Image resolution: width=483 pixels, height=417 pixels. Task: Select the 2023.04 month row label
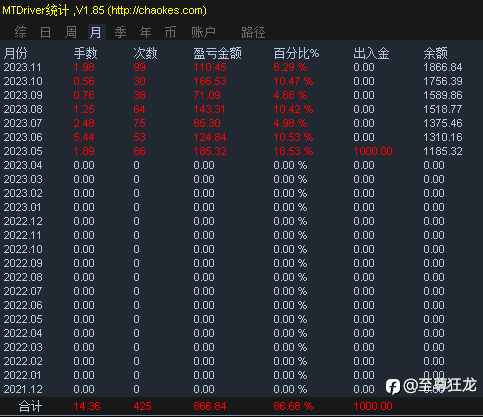(x=23, y=165)
